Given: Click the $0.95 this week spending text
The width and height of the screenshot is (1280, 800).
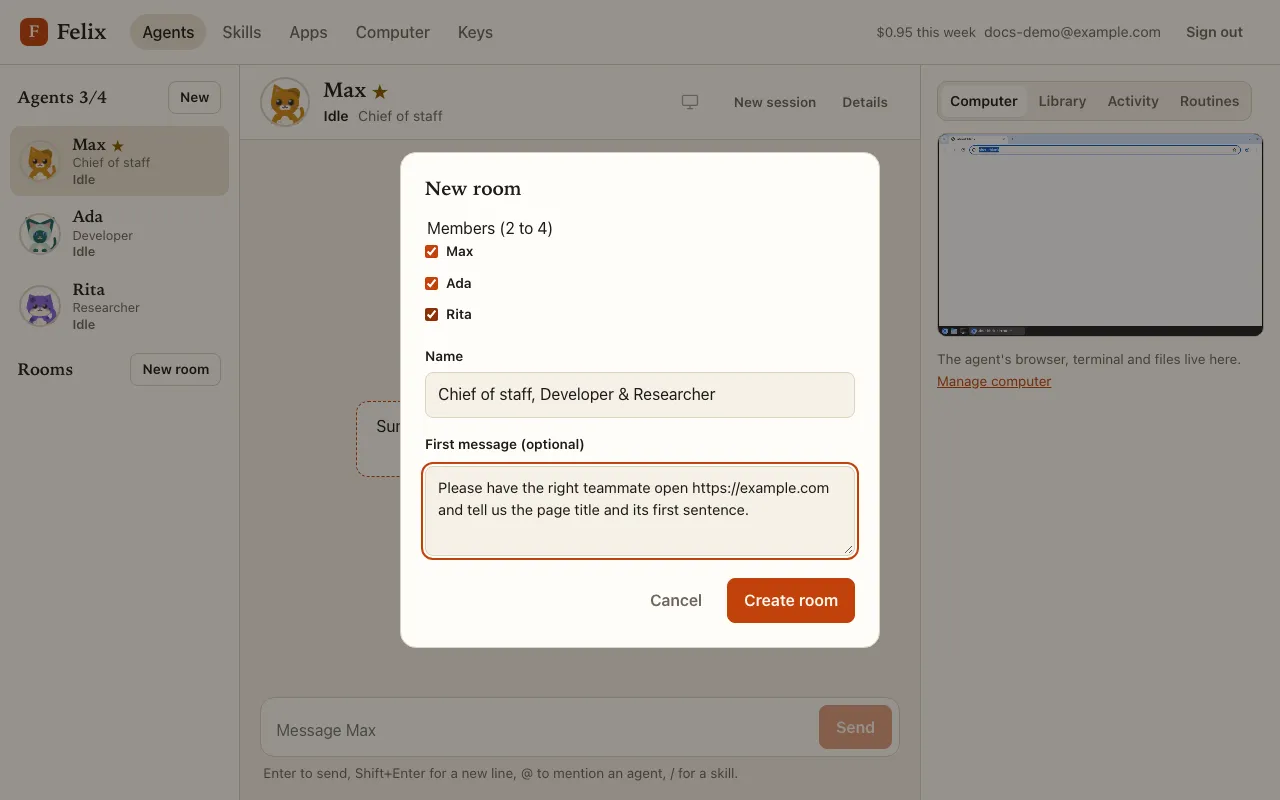Looking at the screenshot, I should (926, 32).
